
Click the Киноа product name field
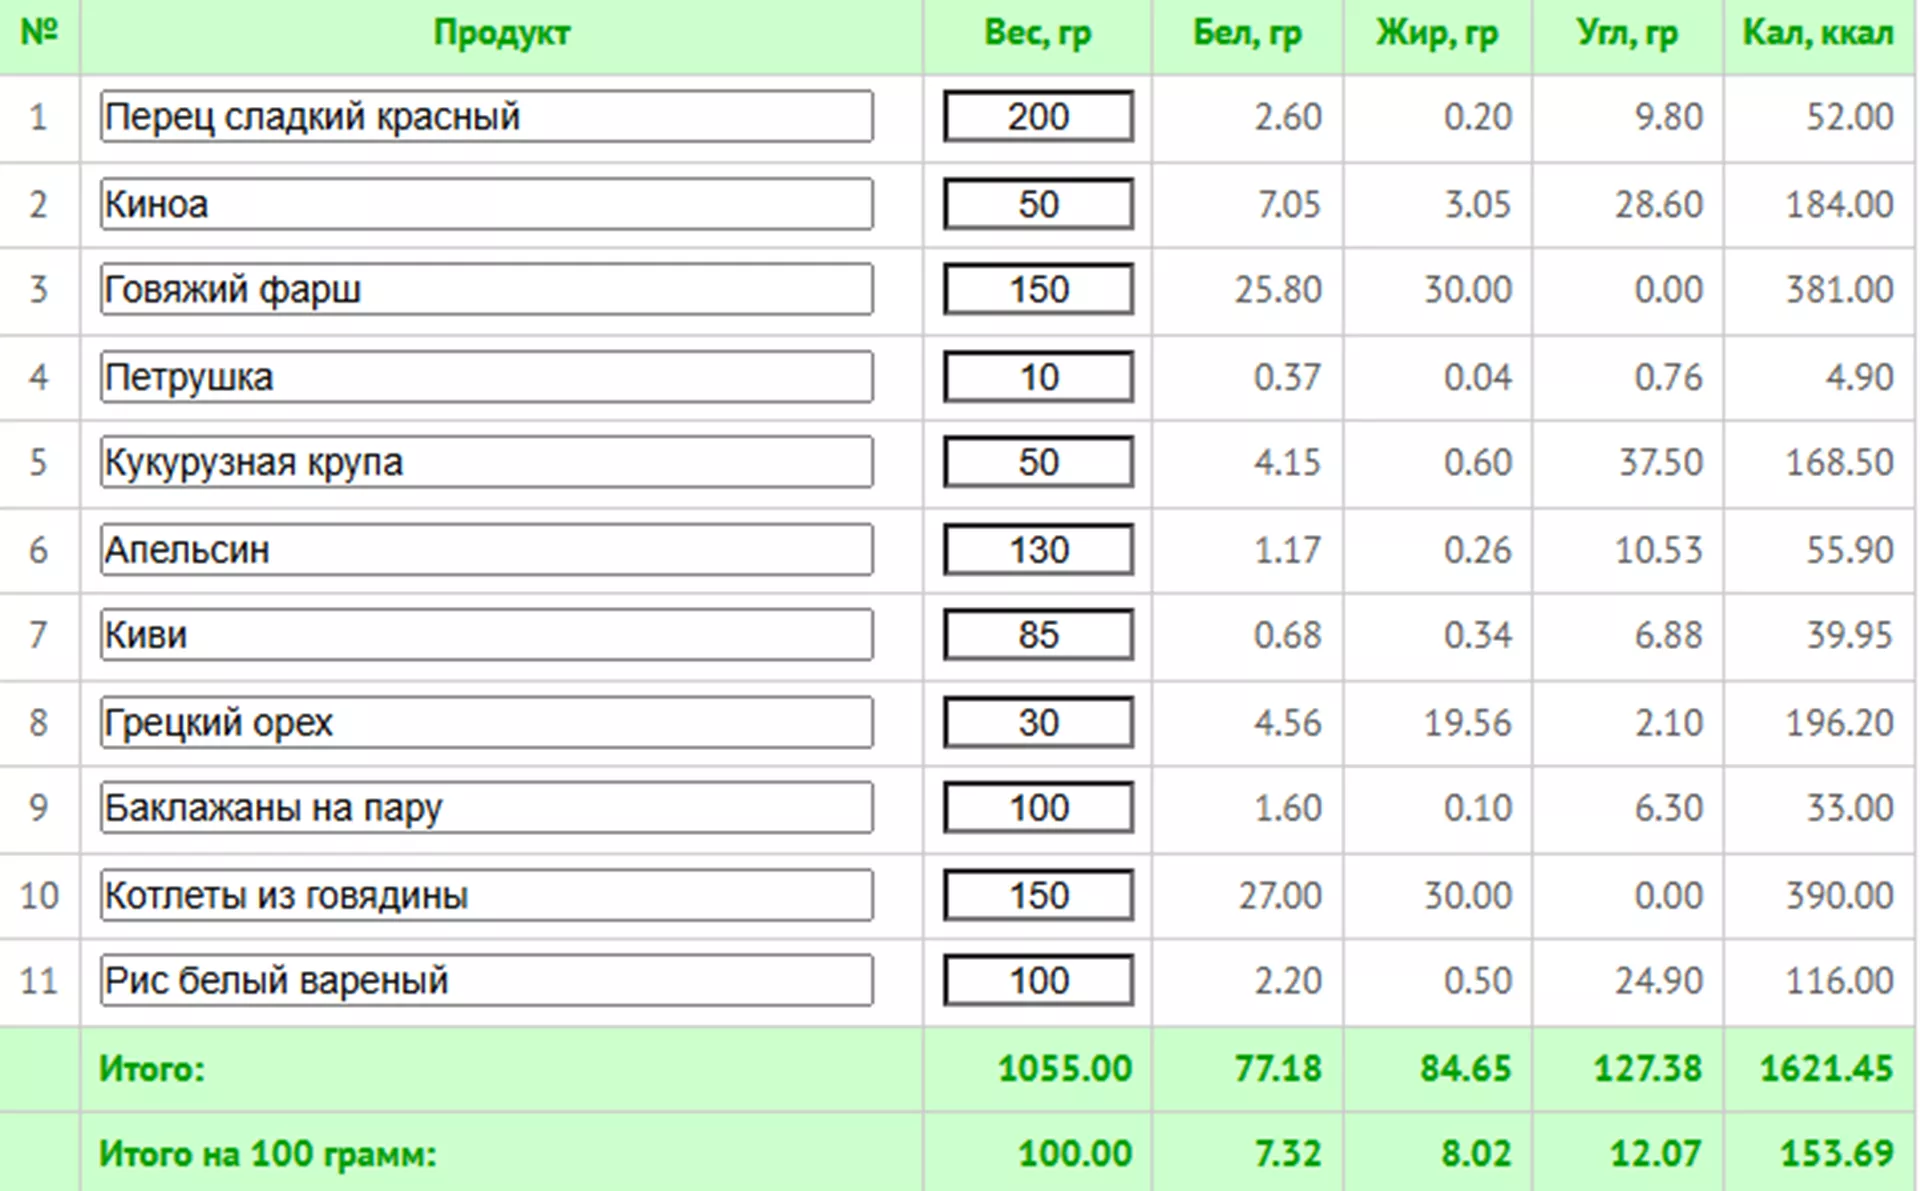click(x=486, y=204)
